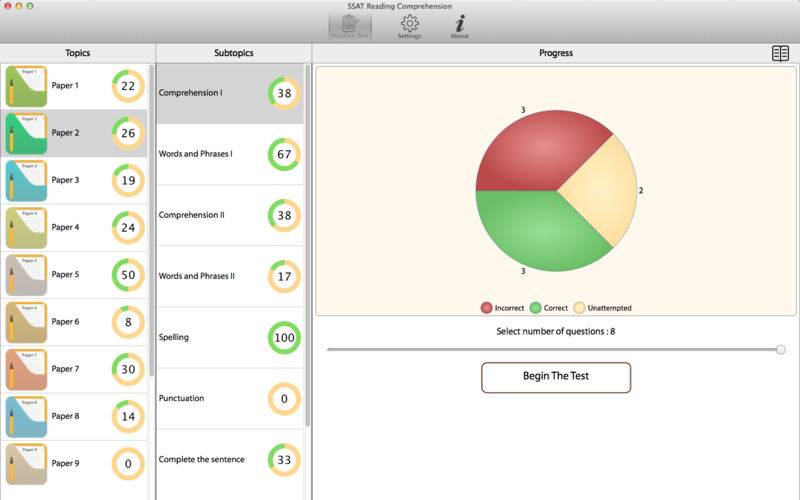The height and width of the screenshot is (500, 800).
Task: Choose the Spelling subtopic
Action: [x=230, y=338]
